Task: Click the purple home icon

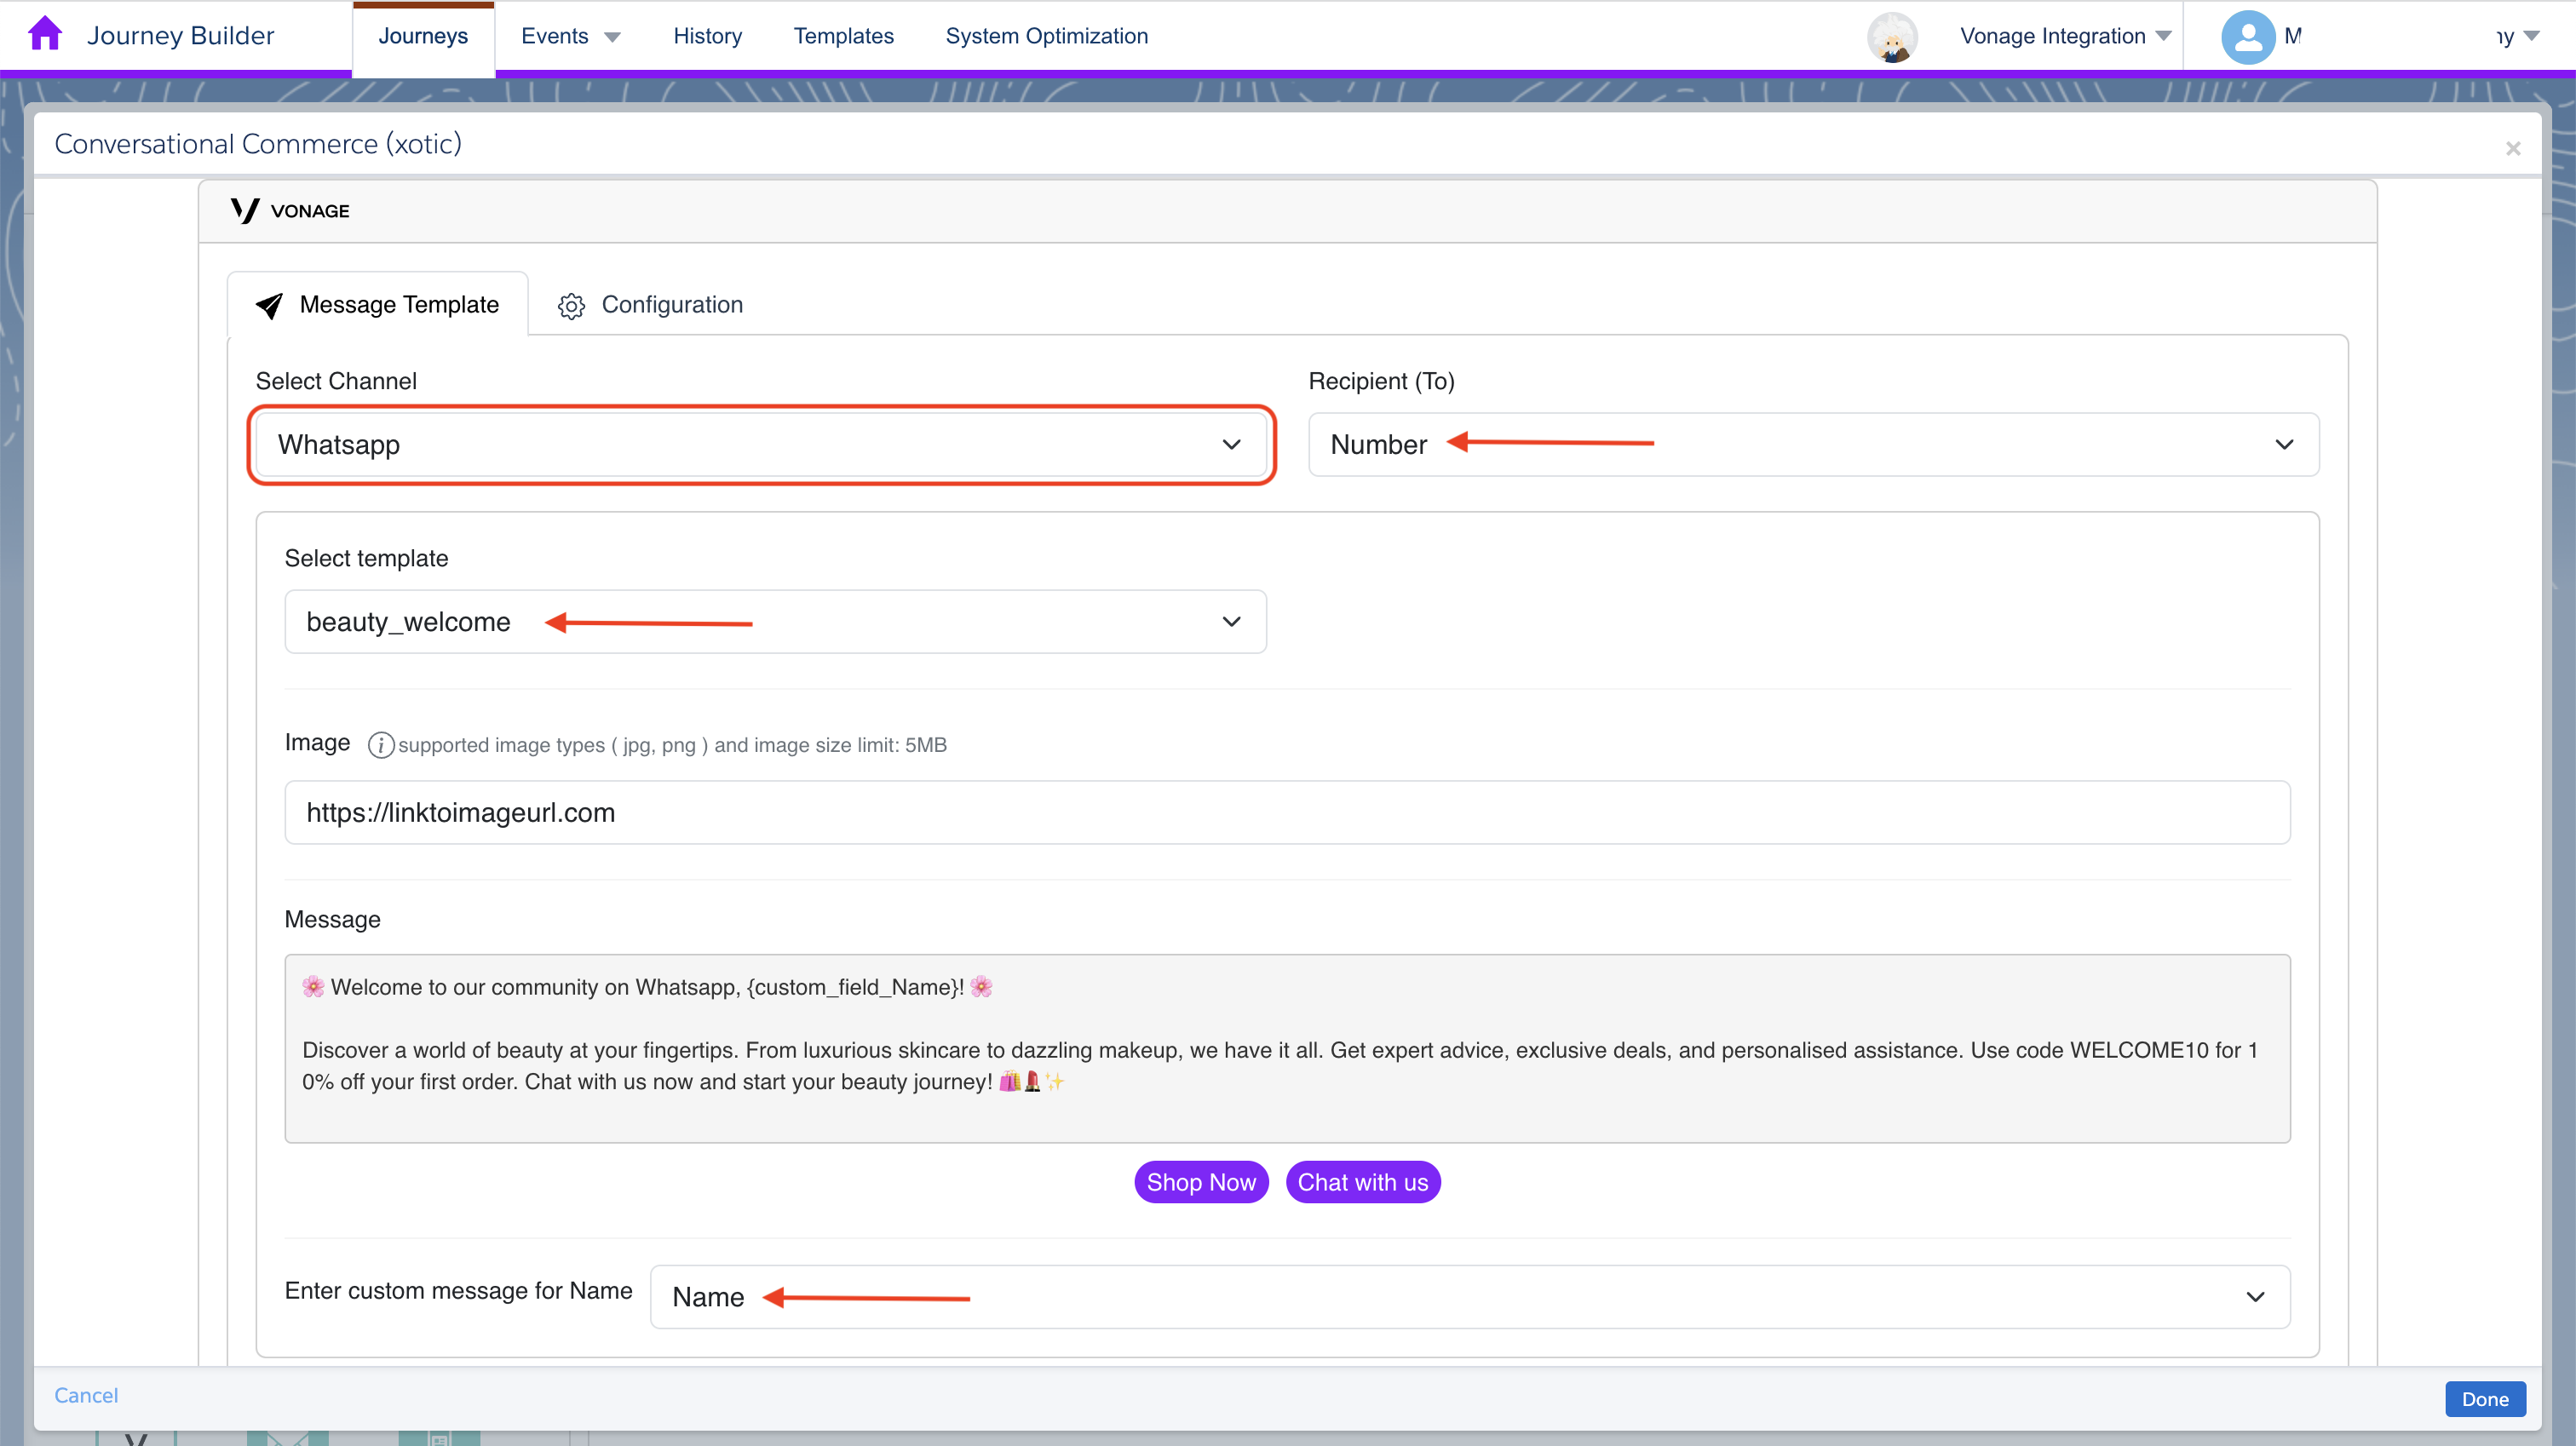Action: (45, 33)
